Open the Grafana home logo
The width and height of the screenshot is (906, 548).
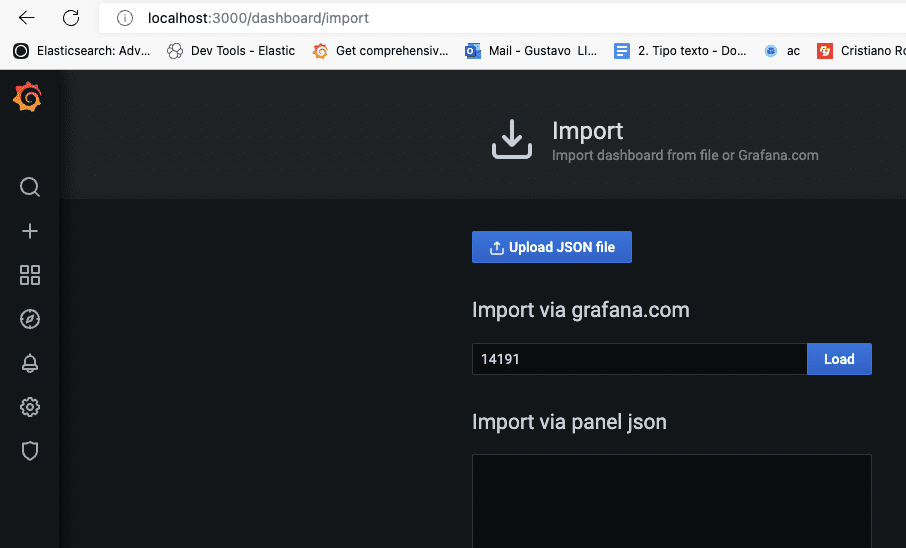(27, 97)
